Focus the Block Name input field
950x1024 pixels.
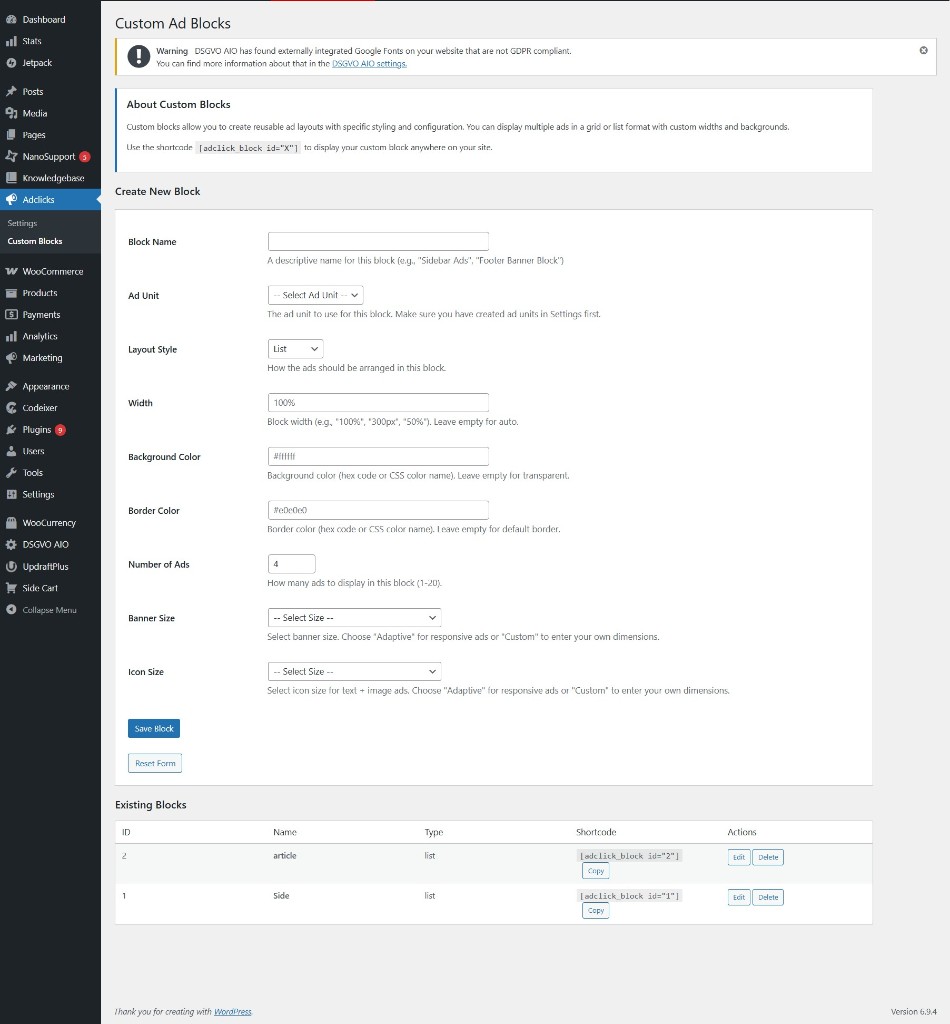(x=378, y=241)
